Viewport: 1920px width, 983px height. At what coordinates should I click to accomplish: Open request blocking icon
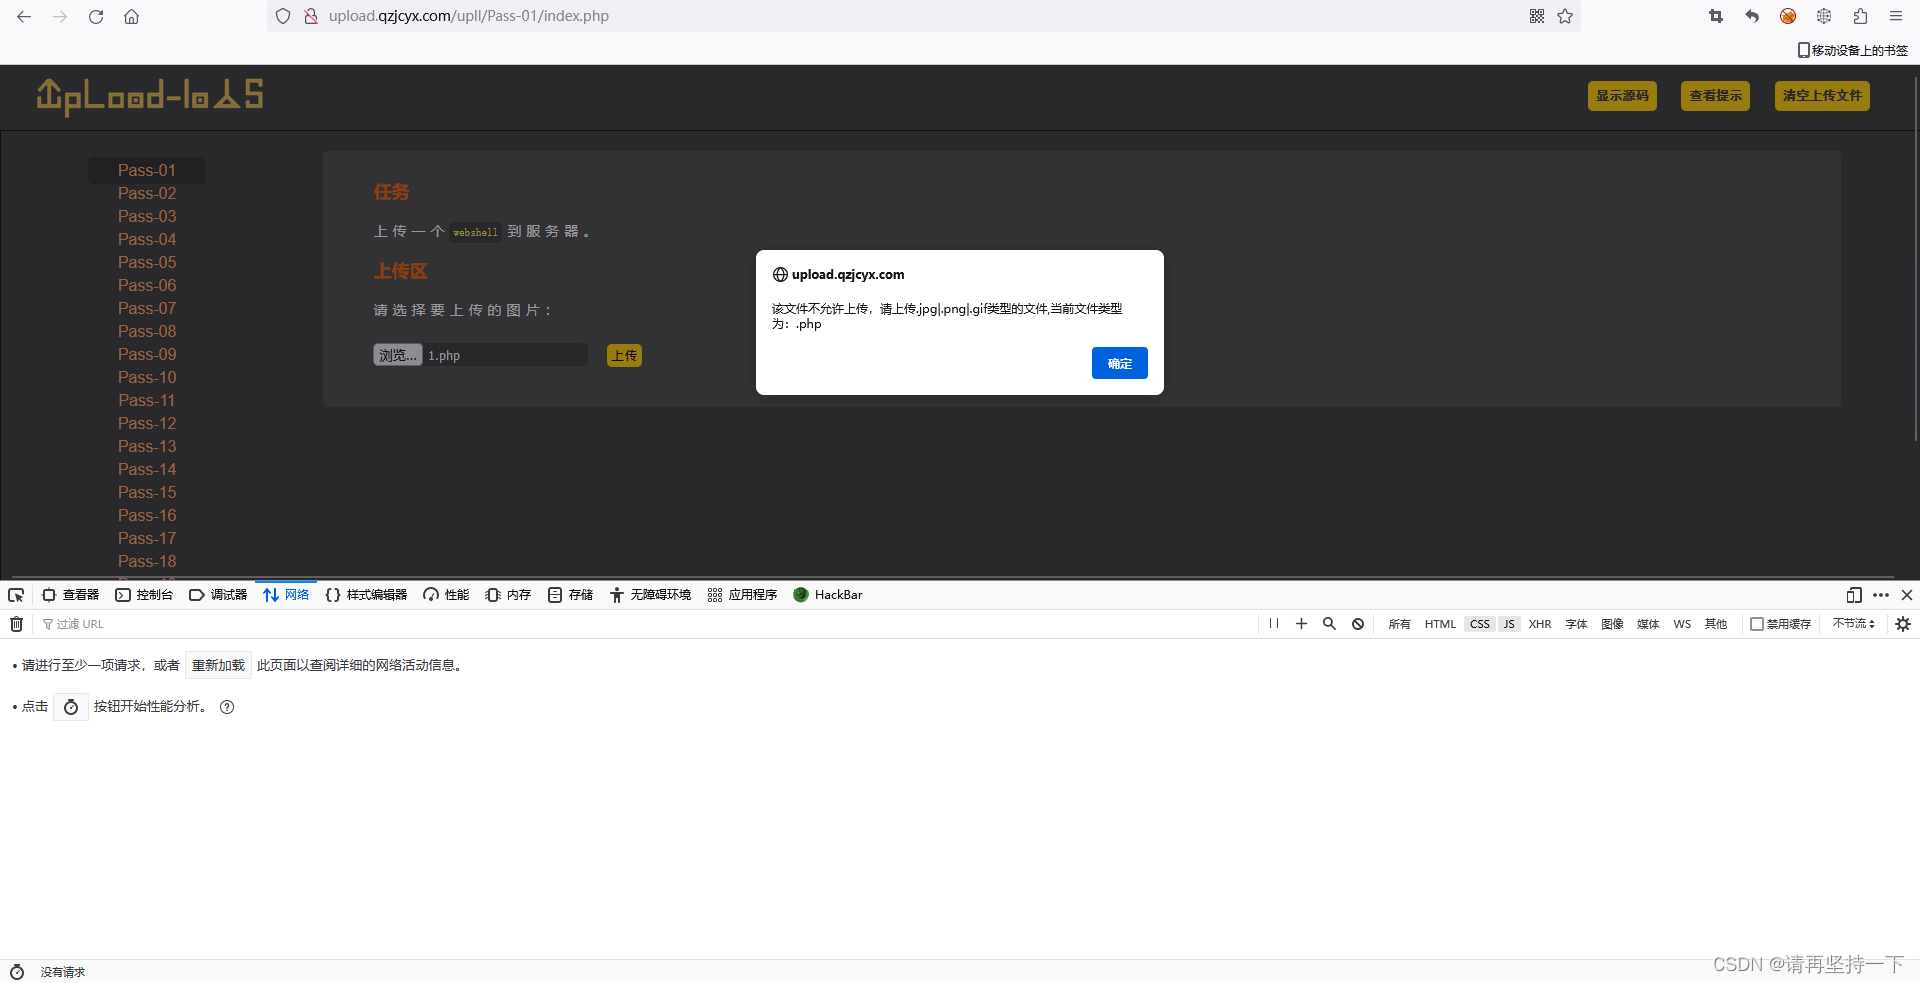(x=1358, y=624)
